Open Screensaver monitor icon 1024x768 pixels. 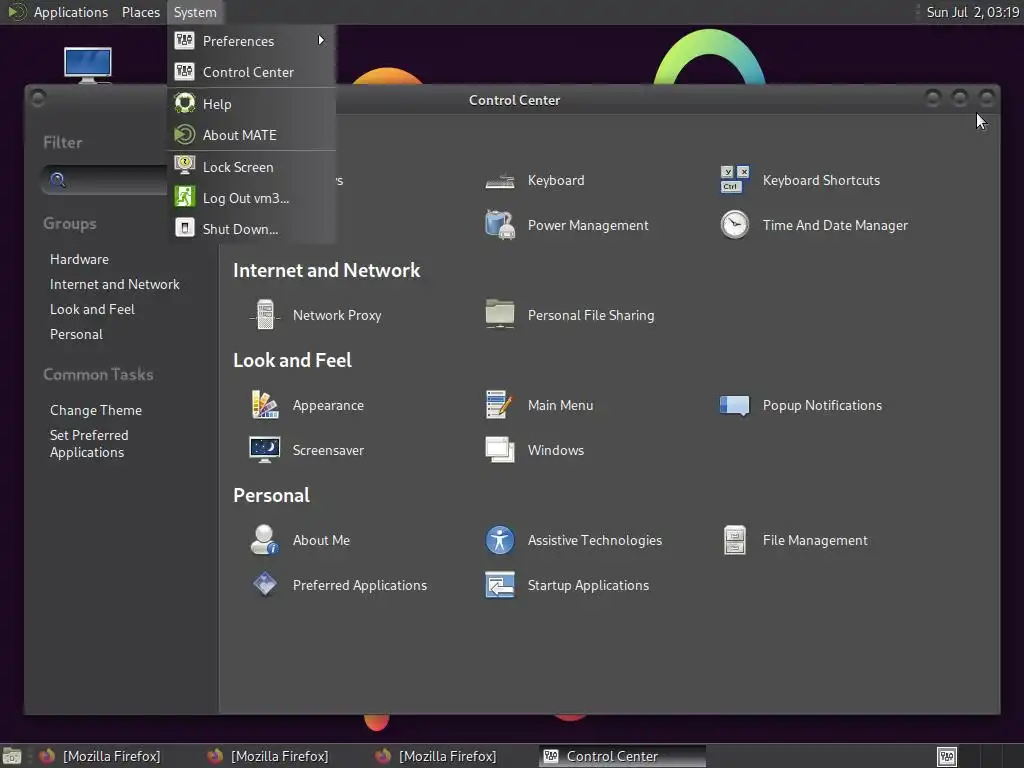click(x=264, y=450)
